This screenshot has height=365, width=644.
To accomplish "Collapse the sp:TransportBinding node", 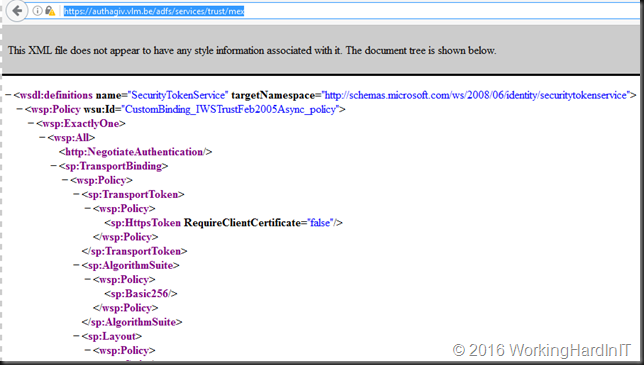I will 53,166.
